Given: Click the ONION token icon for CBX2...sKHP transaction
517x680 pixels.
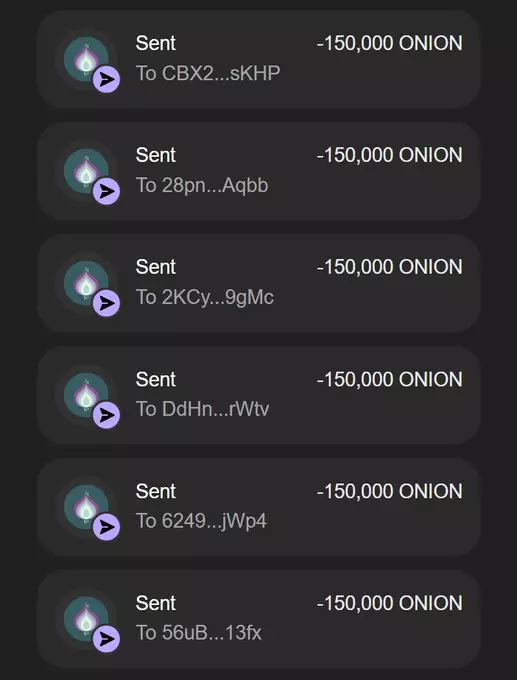Looking at the screenshot, I should pyautogui.click(x=86, y=59).
